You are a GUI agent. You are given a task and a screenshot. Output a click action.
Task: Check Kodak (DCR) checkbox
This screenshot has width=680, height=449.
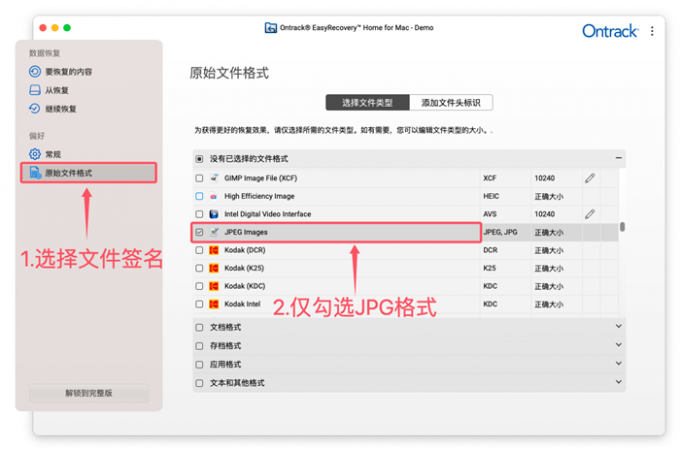coord(199,250)
